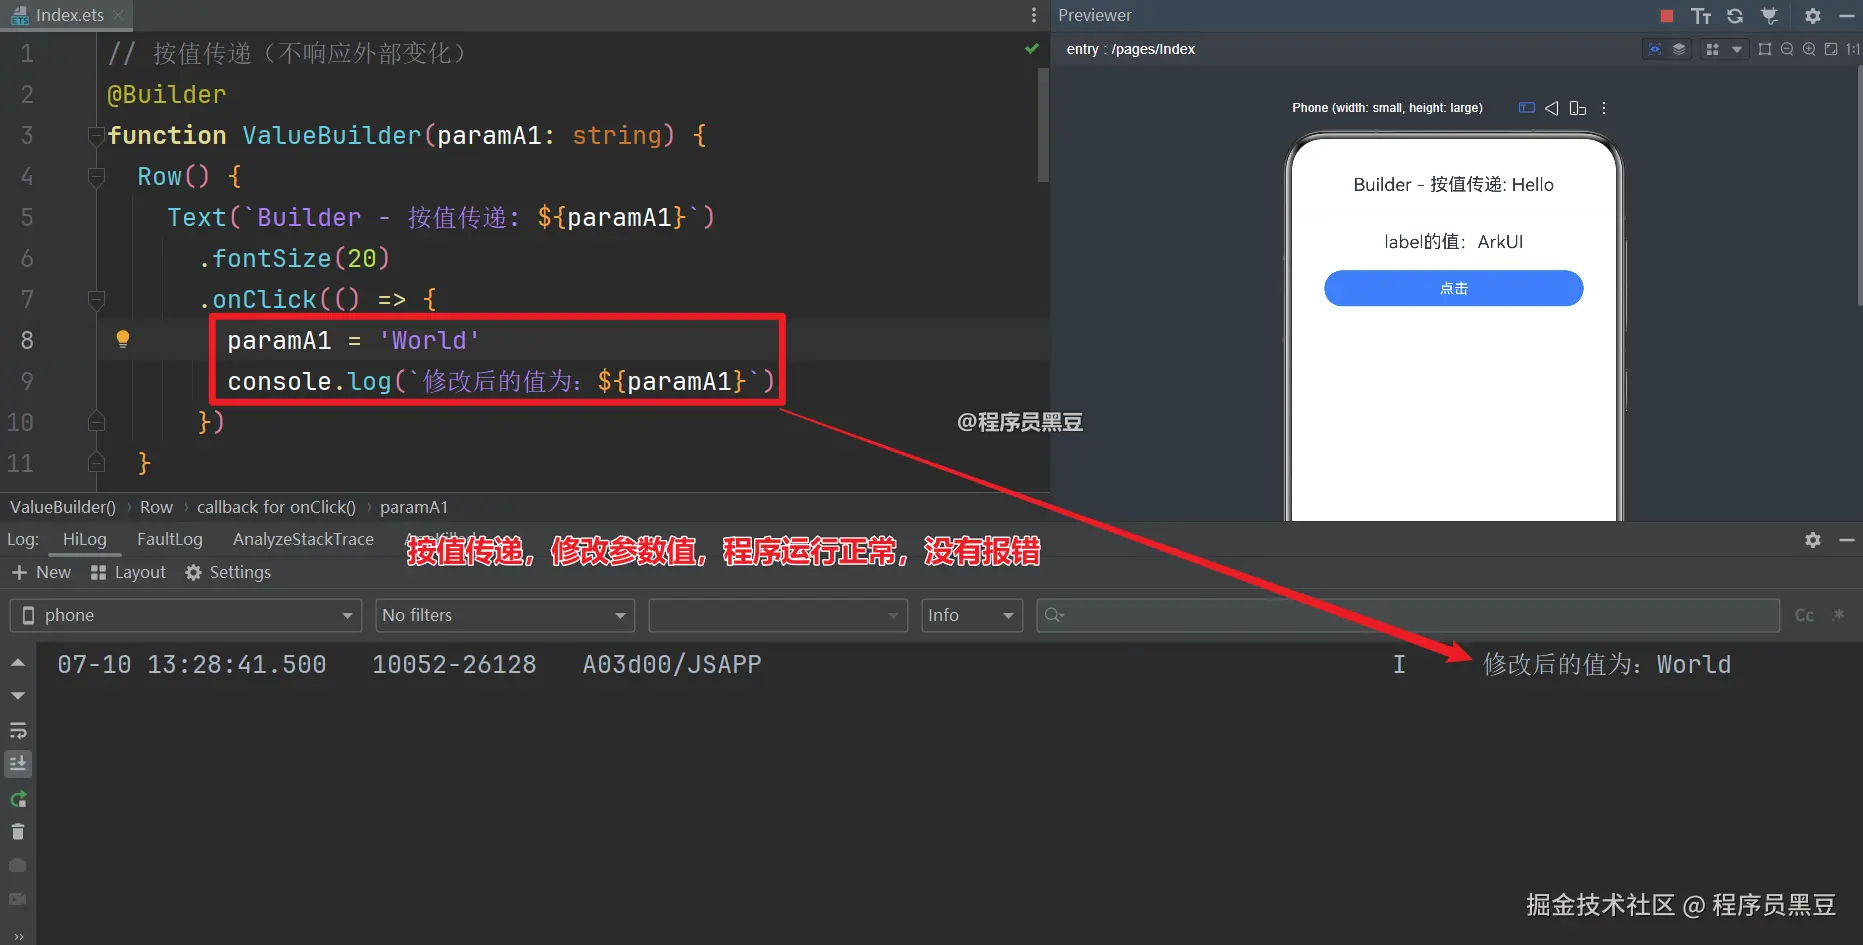Open the log Settings
Screen dimensions: 1863x945
228,572
